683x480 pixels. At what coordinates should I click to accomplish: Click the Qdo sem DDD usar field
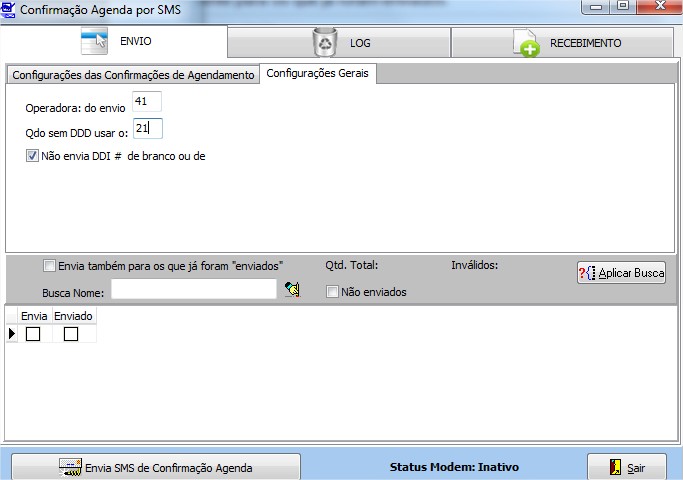click(x=146, y=128)
